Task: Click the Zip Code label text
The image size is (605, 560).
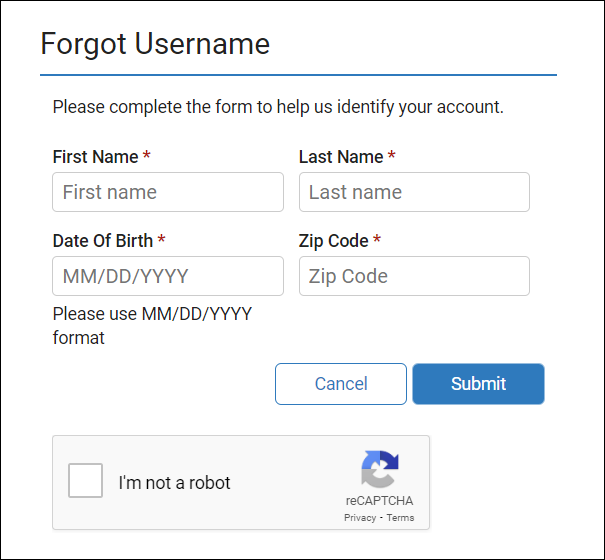Action: [334, 241]
